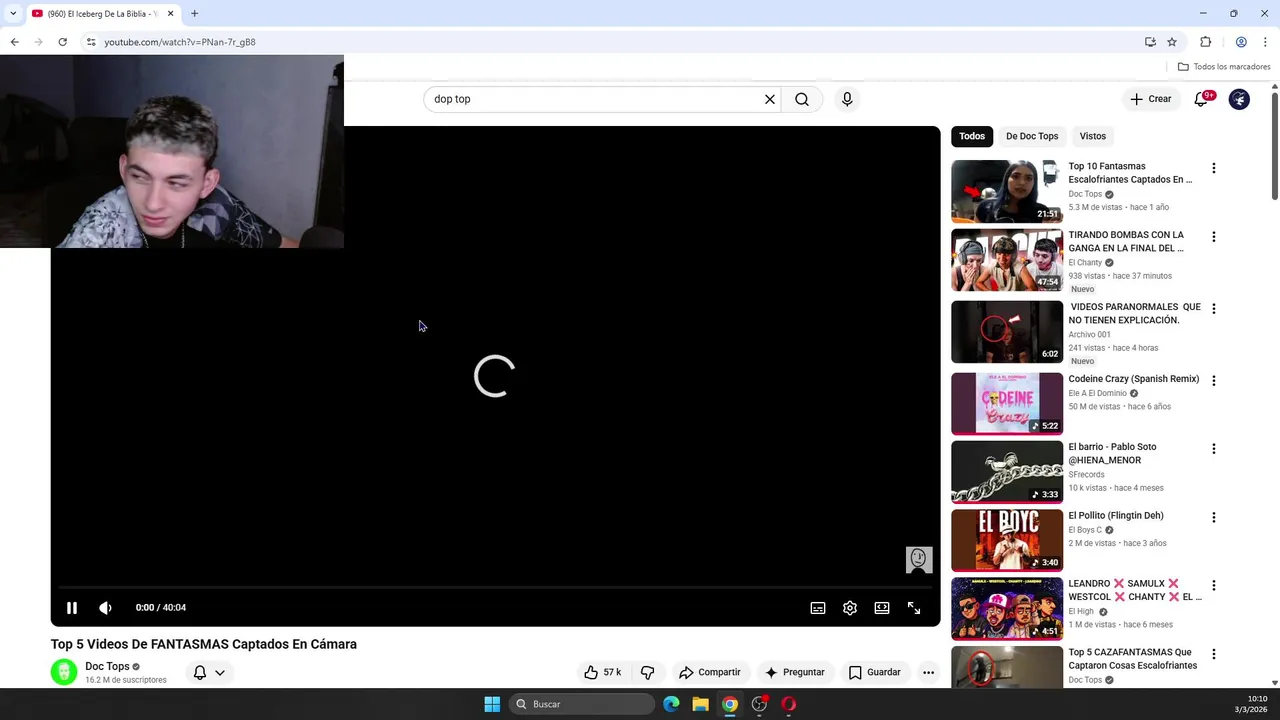Open the account avatar menu

[x=1239, y=99]
